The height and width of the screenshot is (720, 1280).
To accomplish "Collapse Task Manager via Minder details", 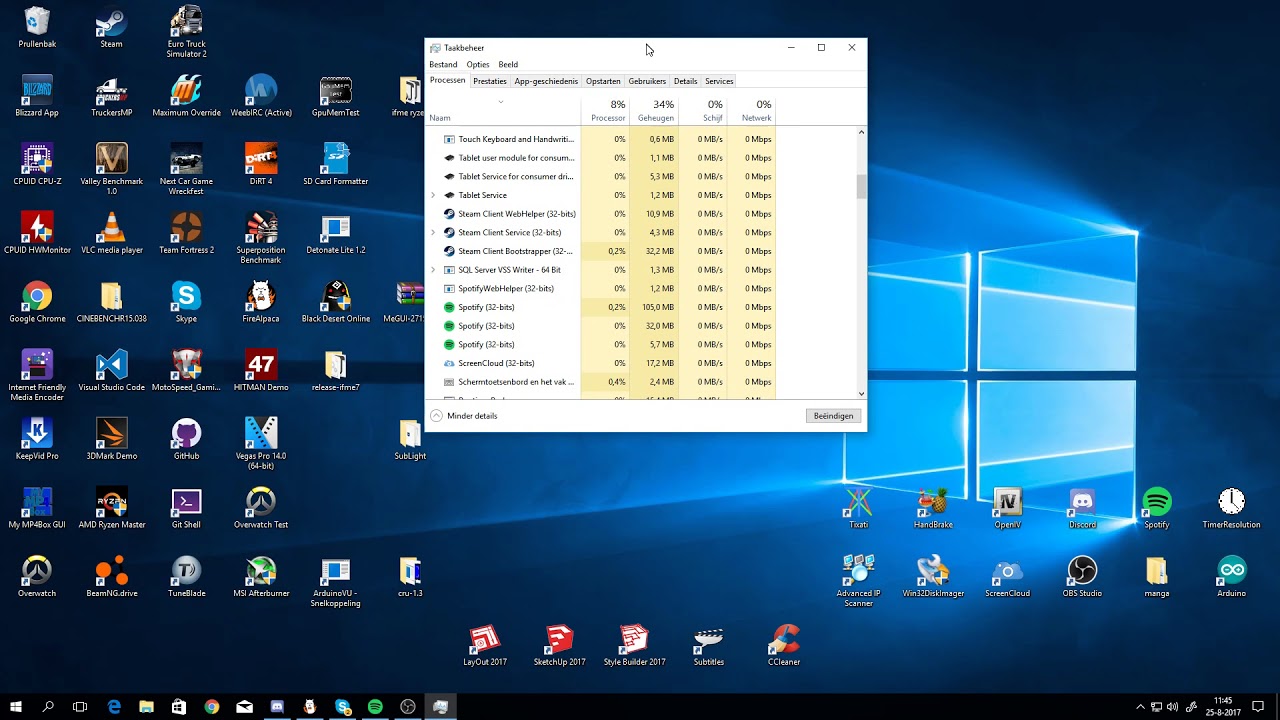I will coord(464,416).
